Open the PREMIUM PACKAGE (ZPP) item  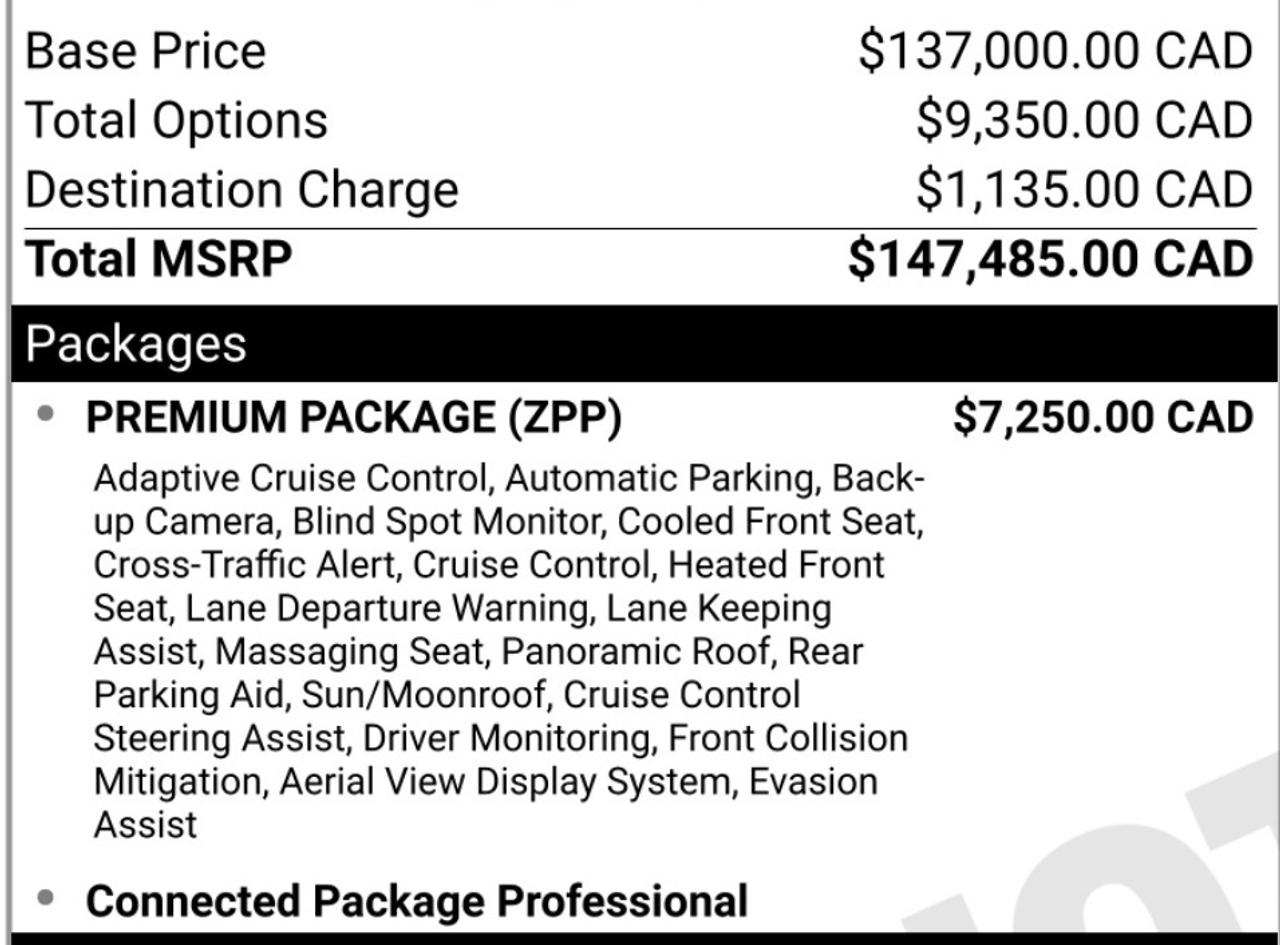354,418
